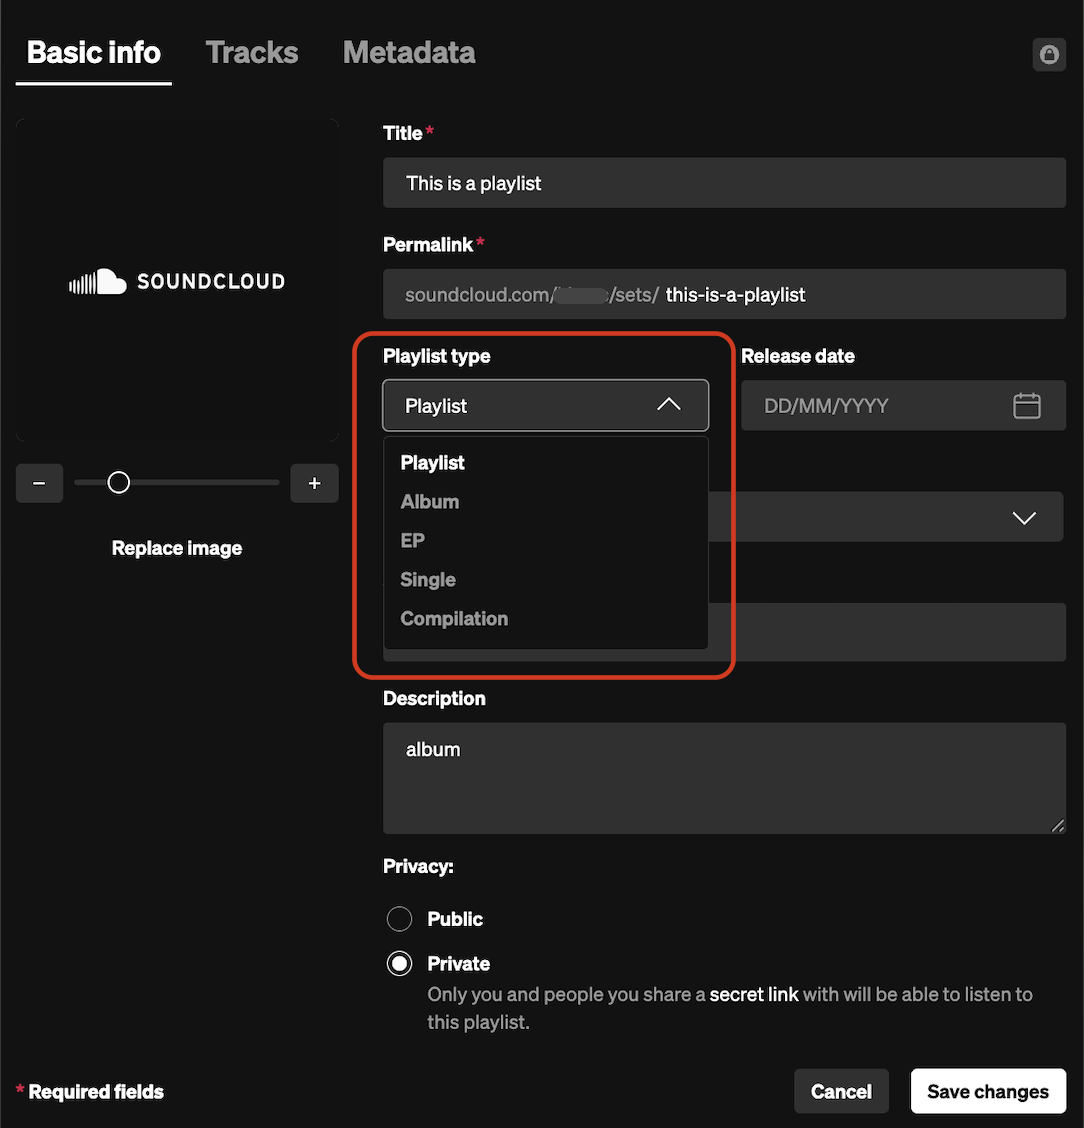Image resolution: width=1084 pixels, height=1128 pixels.
Task: Cancel editing the playlist
Action: point(841,1092)
